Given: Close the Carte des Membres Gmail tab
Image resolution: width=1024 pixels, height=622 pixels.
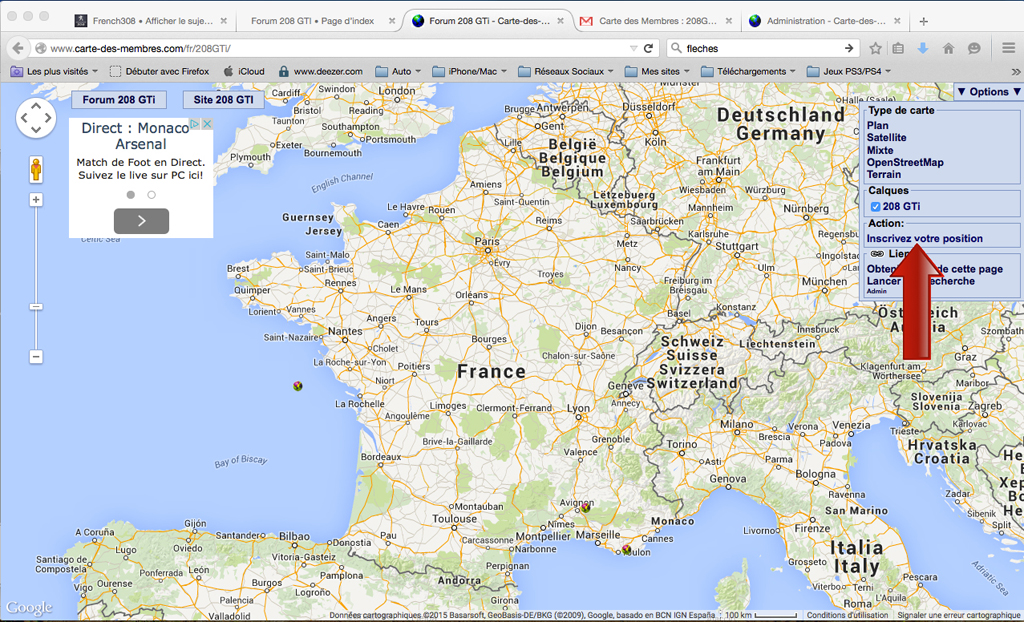Looking at the screenshot, I should (x=729, y=21).
